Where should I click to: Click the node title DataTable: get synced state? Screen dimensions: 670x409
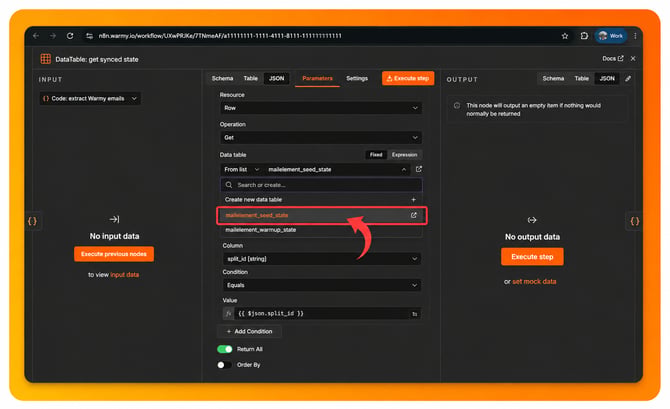click(97, 59)
